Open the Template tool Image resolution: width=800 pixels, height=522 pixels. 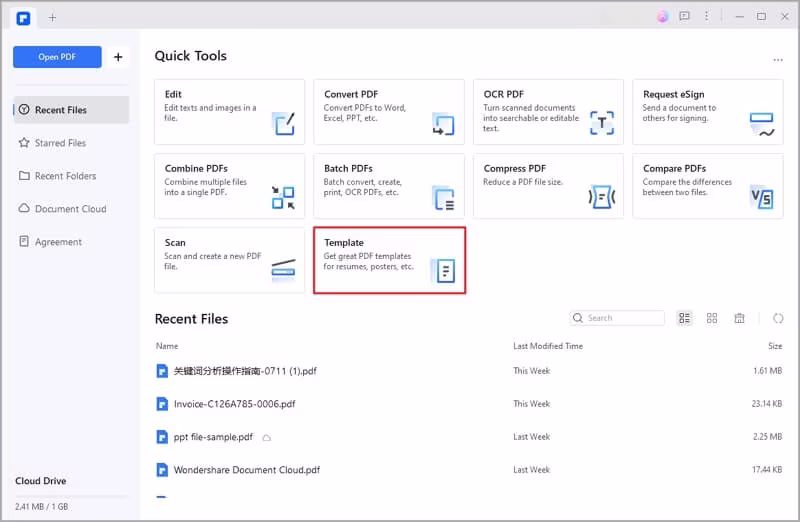coord(389,260)
